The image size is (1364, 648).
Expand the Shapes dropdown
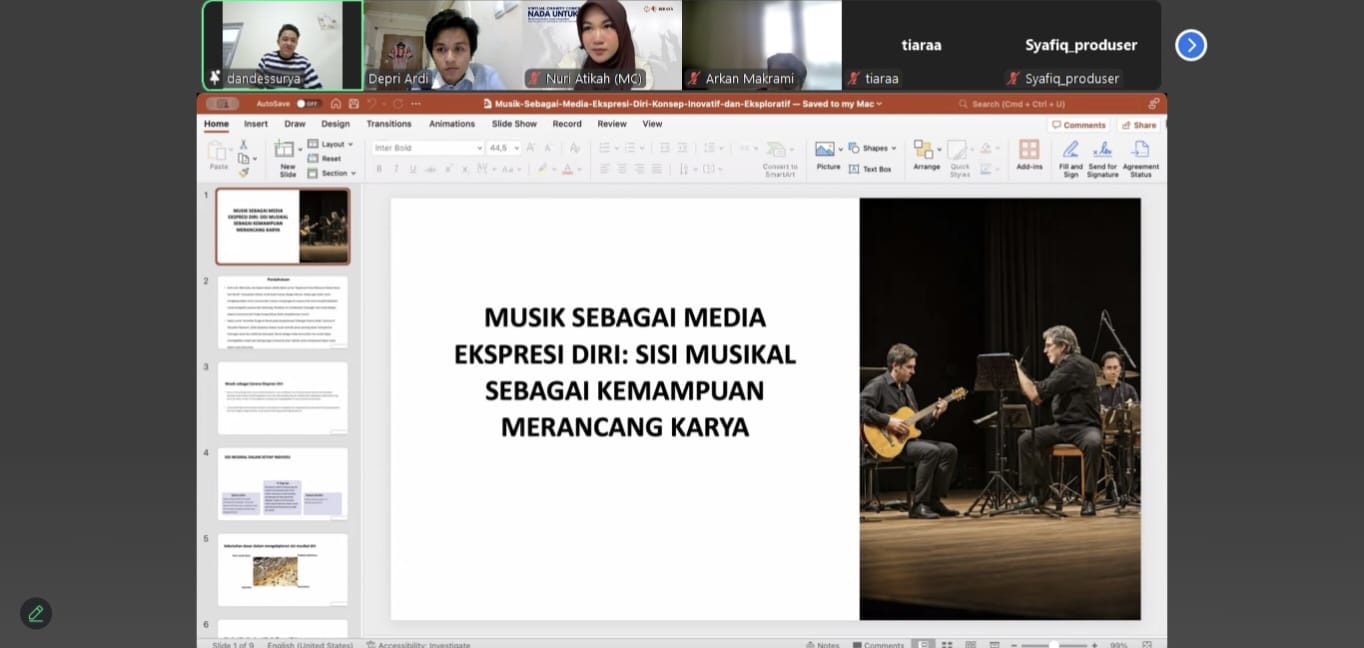[873, 148]
